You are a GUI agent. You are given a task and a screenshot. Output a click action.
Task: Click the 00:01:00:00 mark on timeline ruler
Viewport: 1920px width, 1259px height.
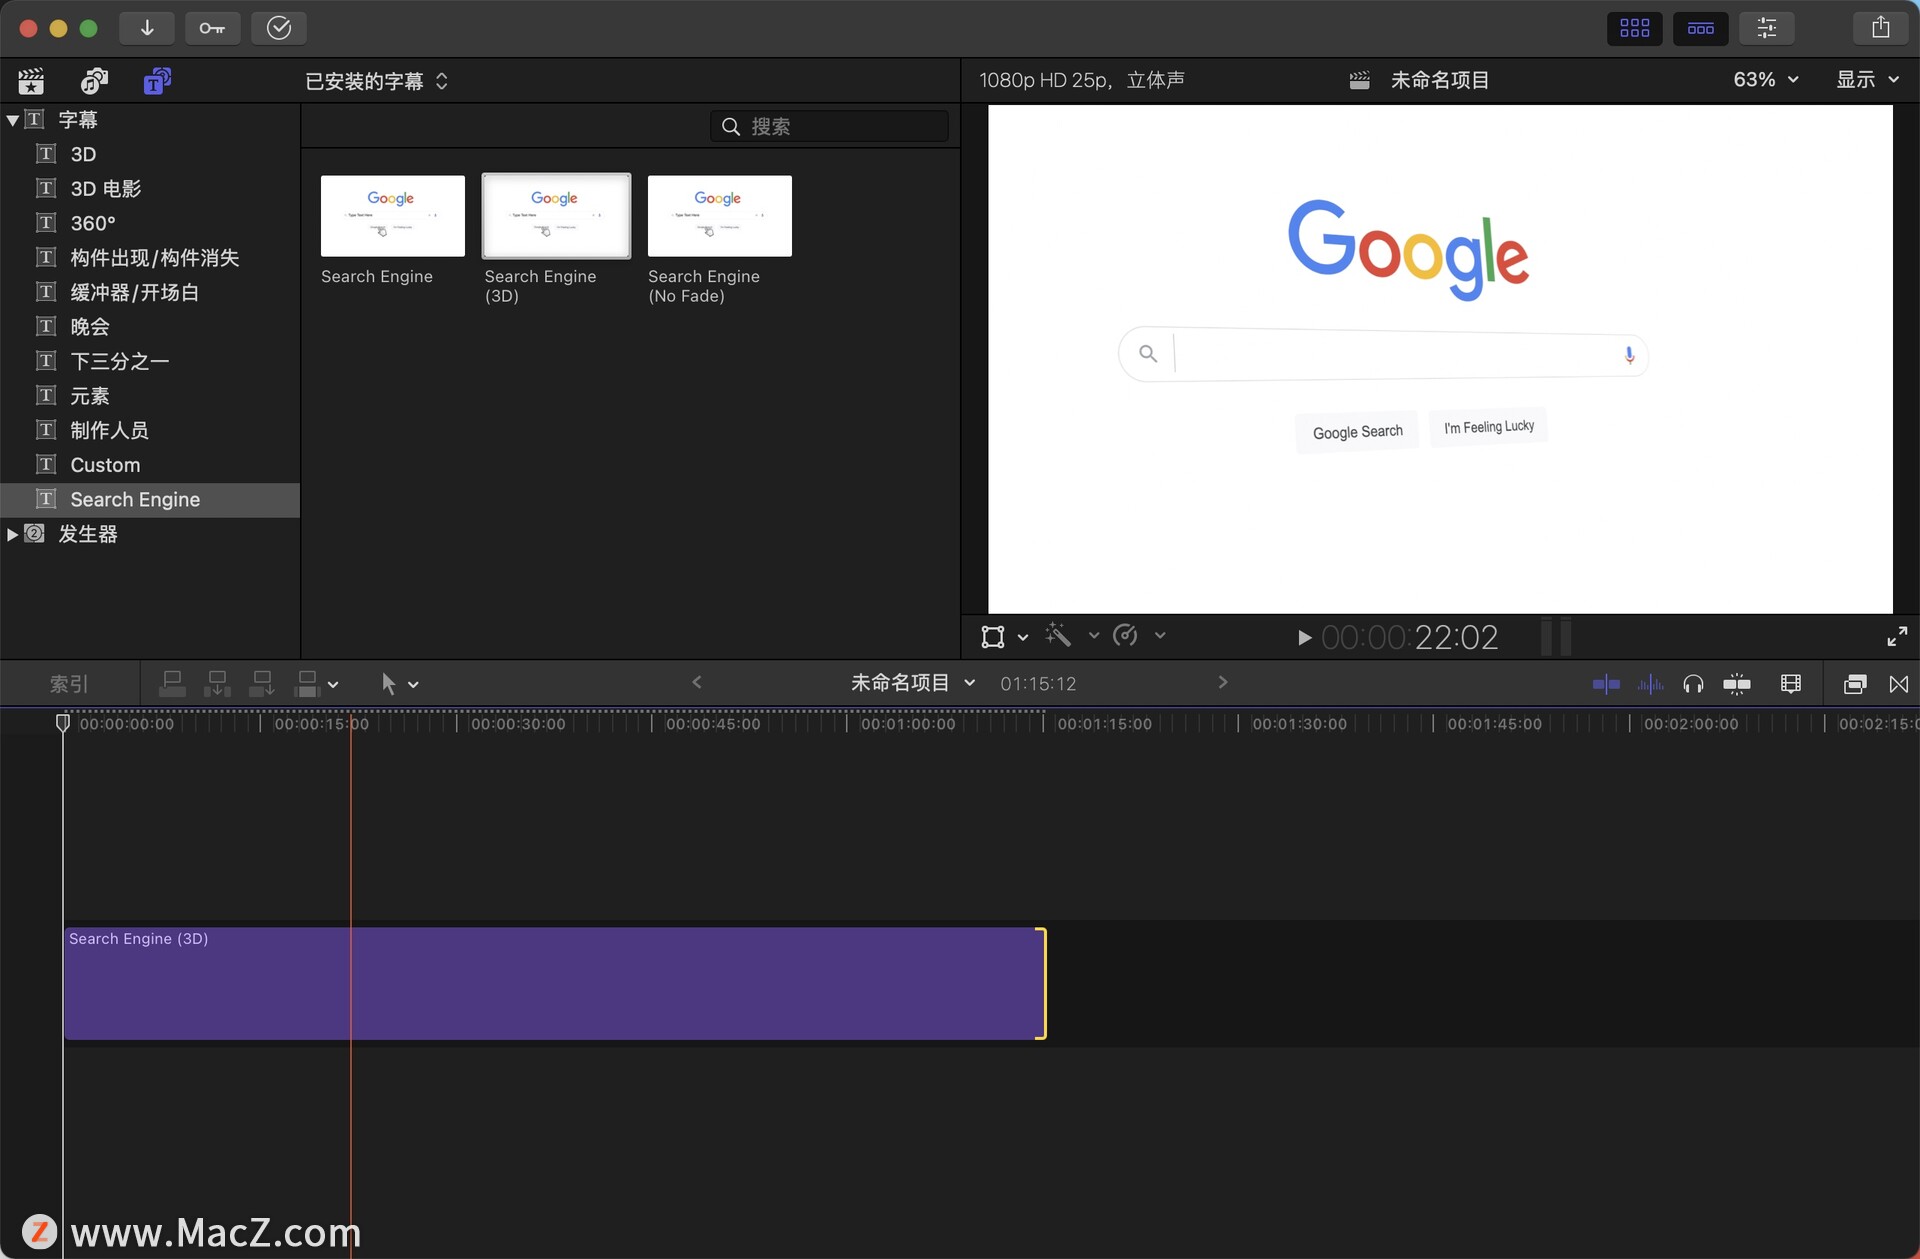click(908, 724)
